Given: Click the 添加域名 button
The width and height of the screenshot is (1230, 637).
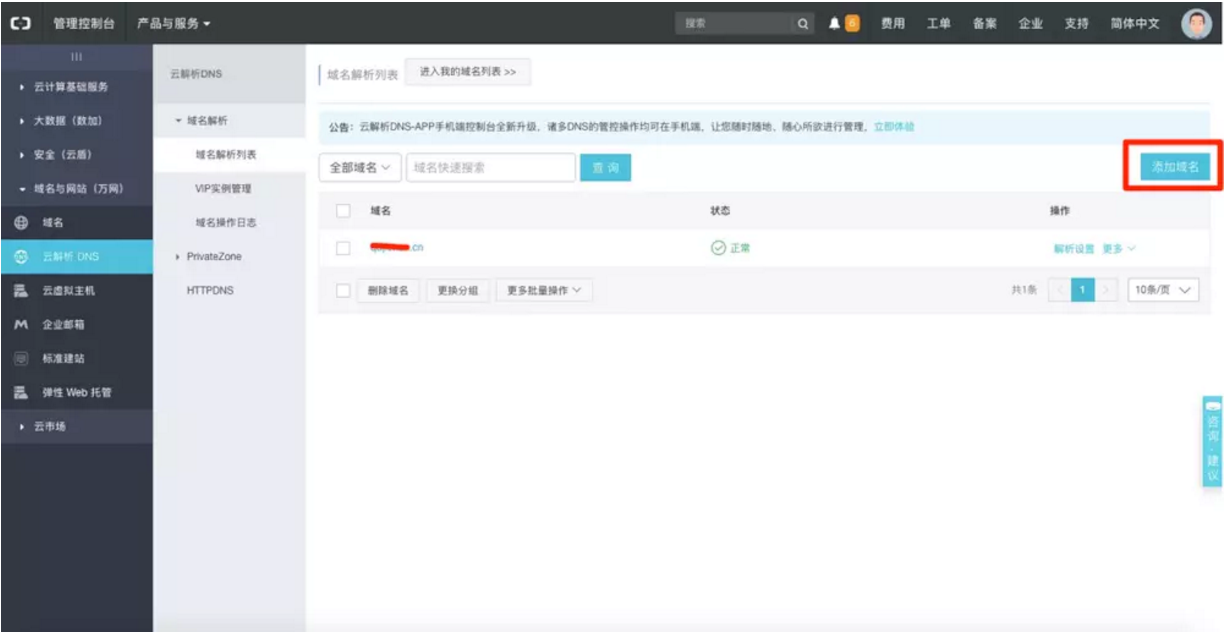Looking at the screenshot, I should (x=1175, y=168).
